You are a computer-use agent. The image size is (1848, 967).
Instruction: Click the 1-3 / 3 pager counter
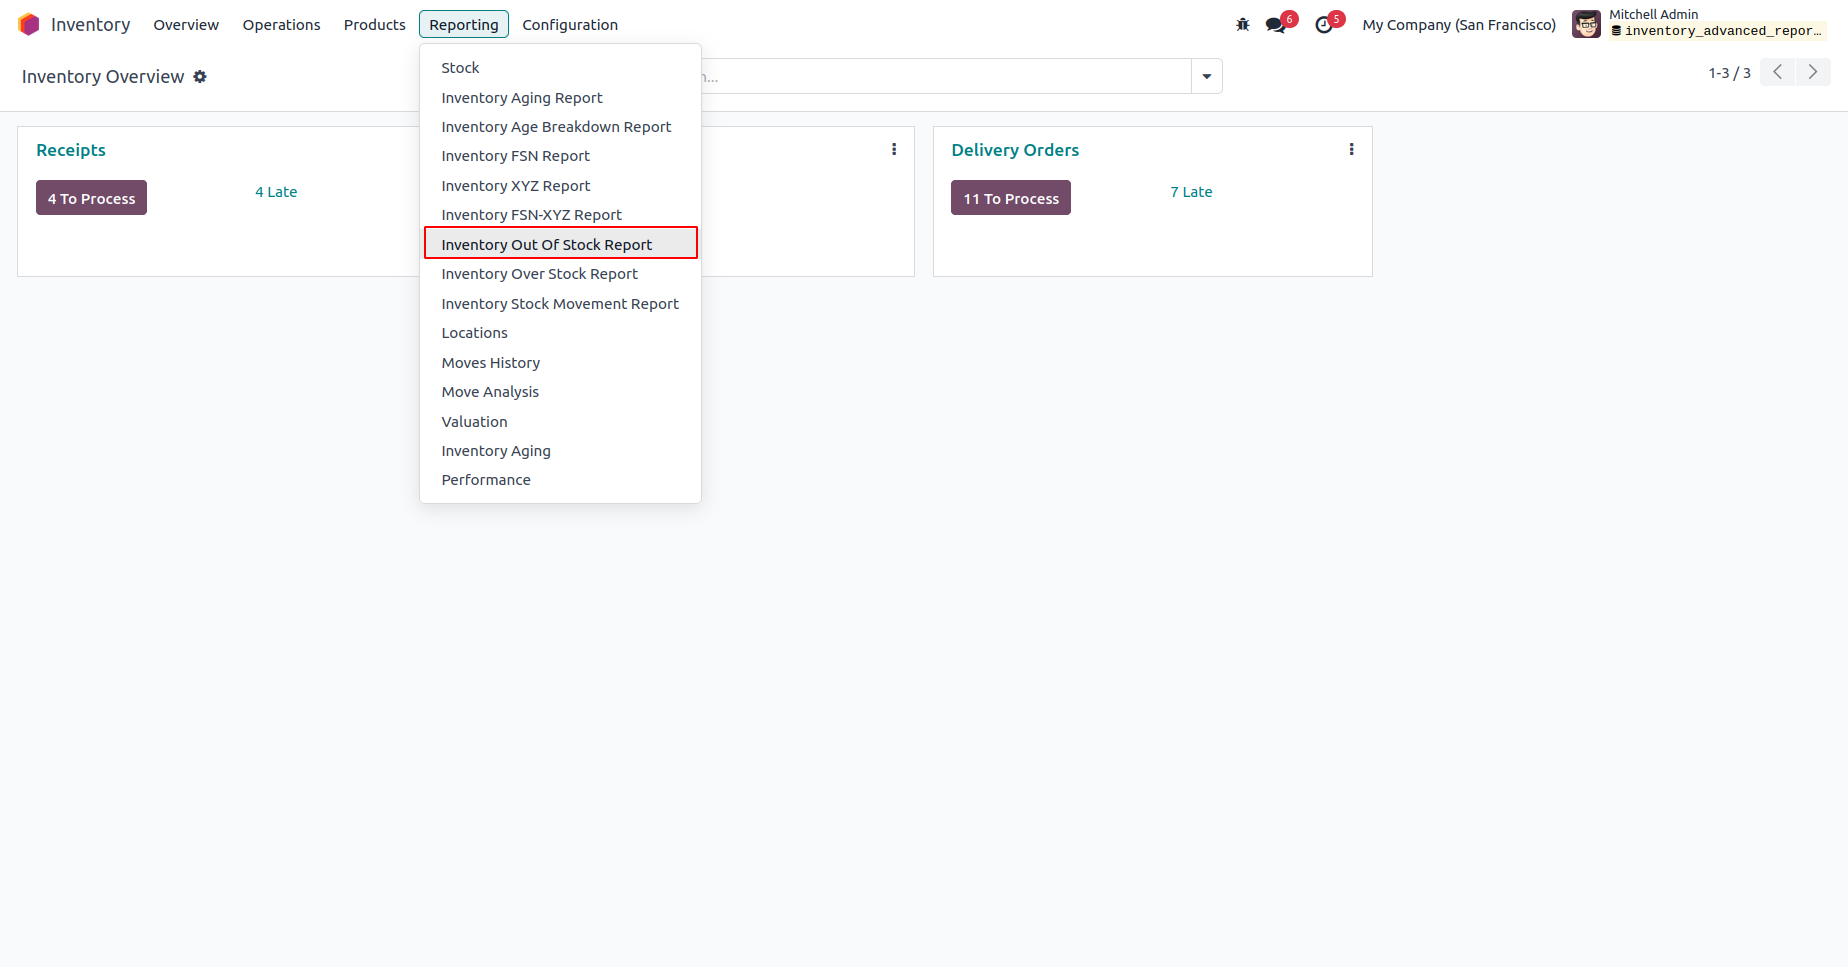click(1729, 73)
